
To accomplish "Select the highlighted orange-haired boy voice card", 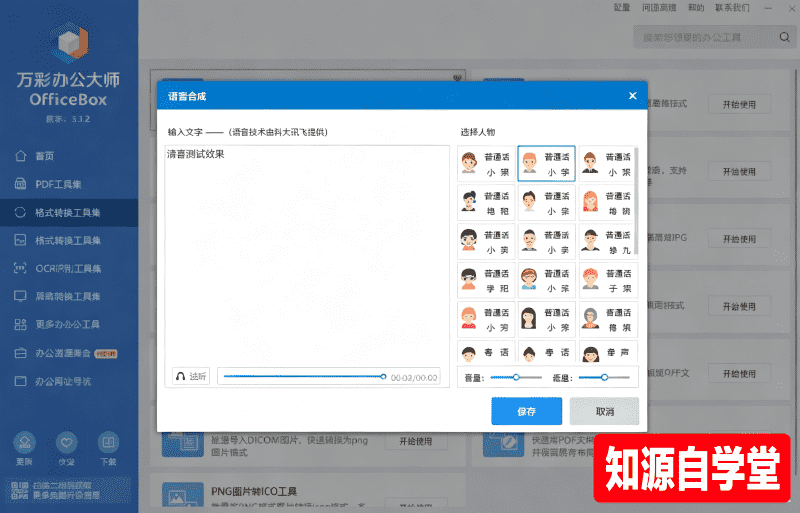I will tap(546, 164).
